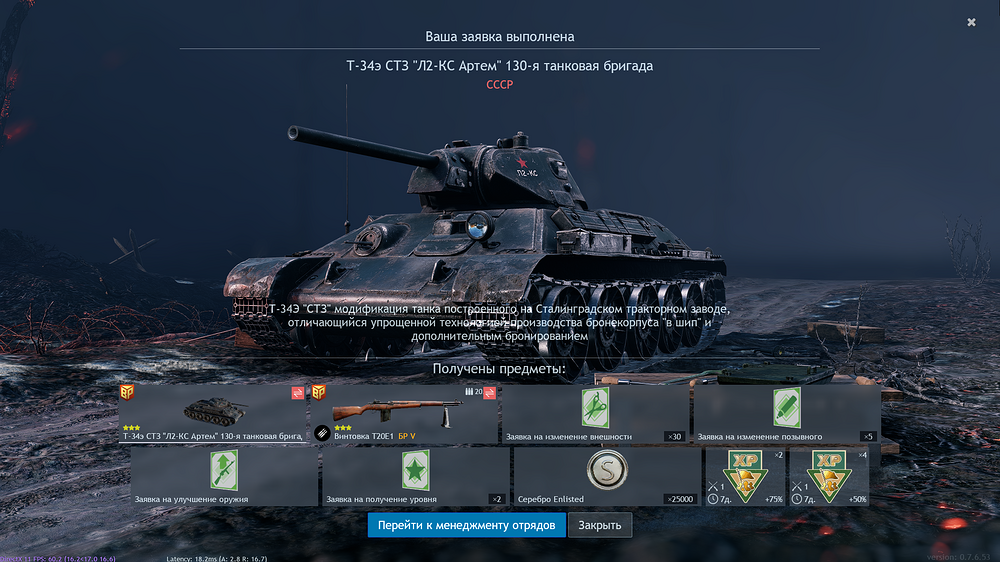This screenshot has width=1000, height=562.
Task: Click the Ваша заявка выполнена heading
Action: click(x=499, y=36)
